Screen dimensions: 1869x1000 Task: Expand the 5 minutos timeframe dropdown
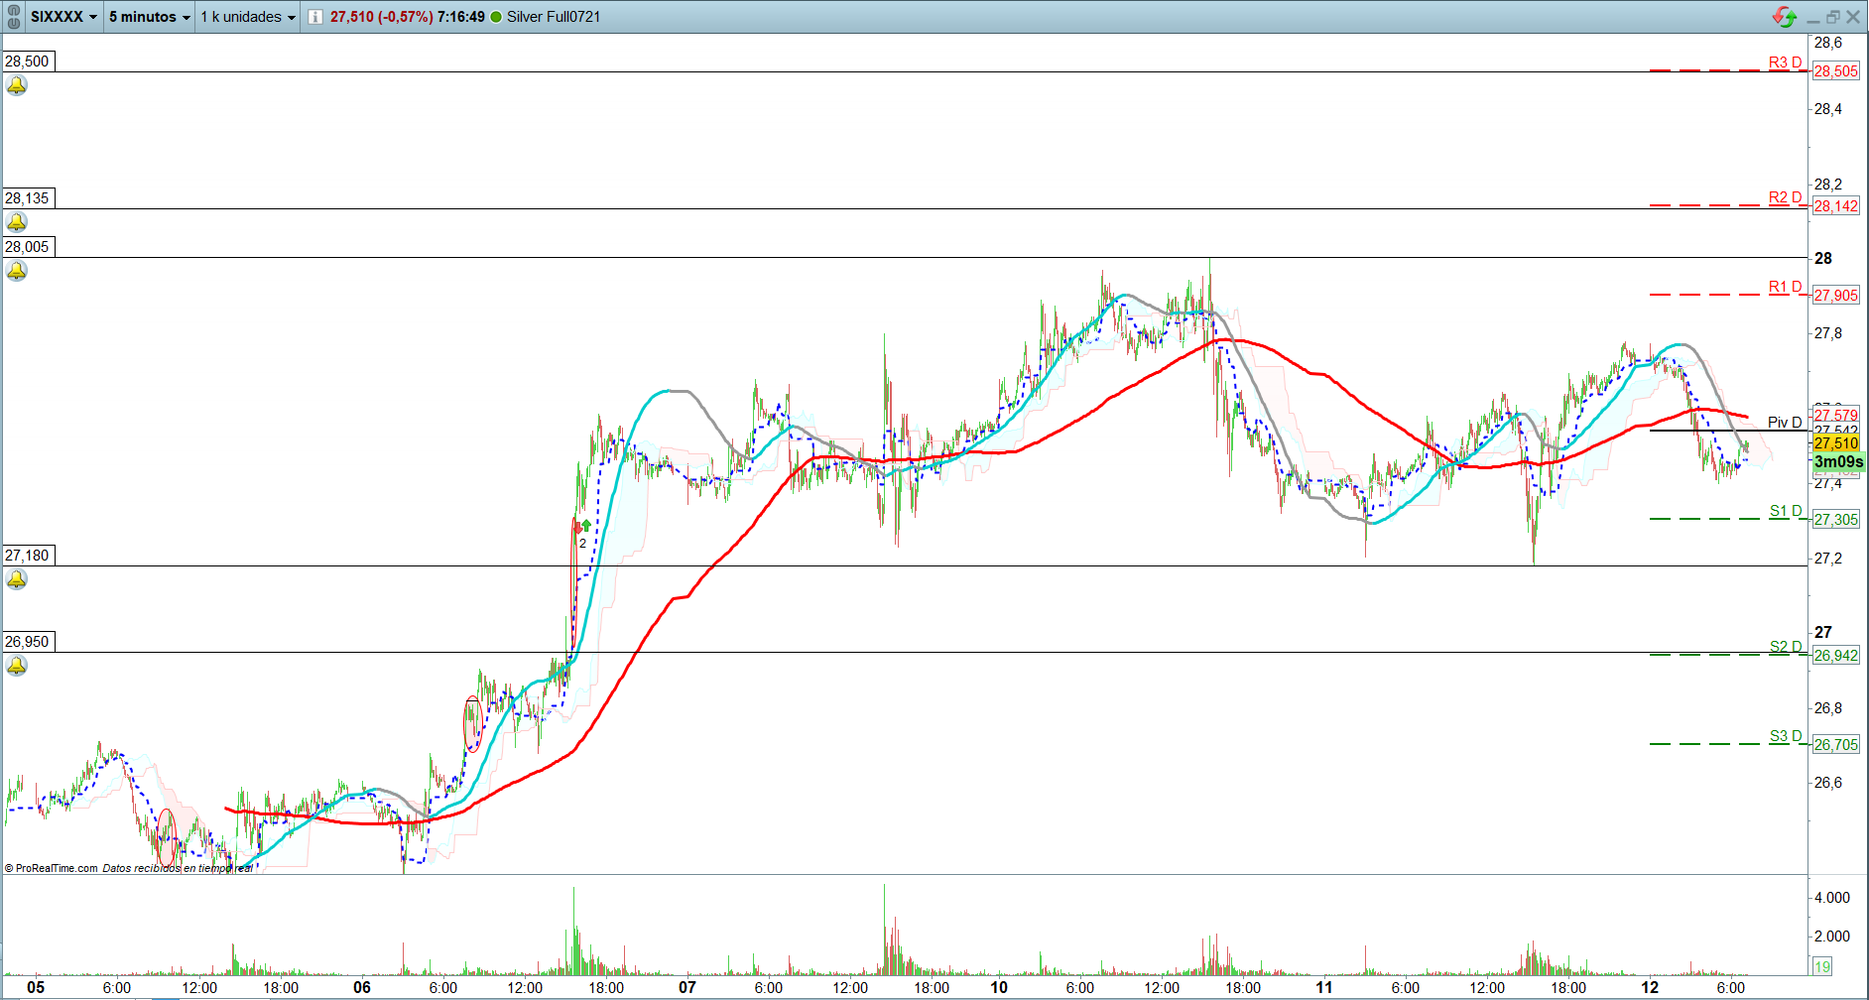tap(149, 17)
